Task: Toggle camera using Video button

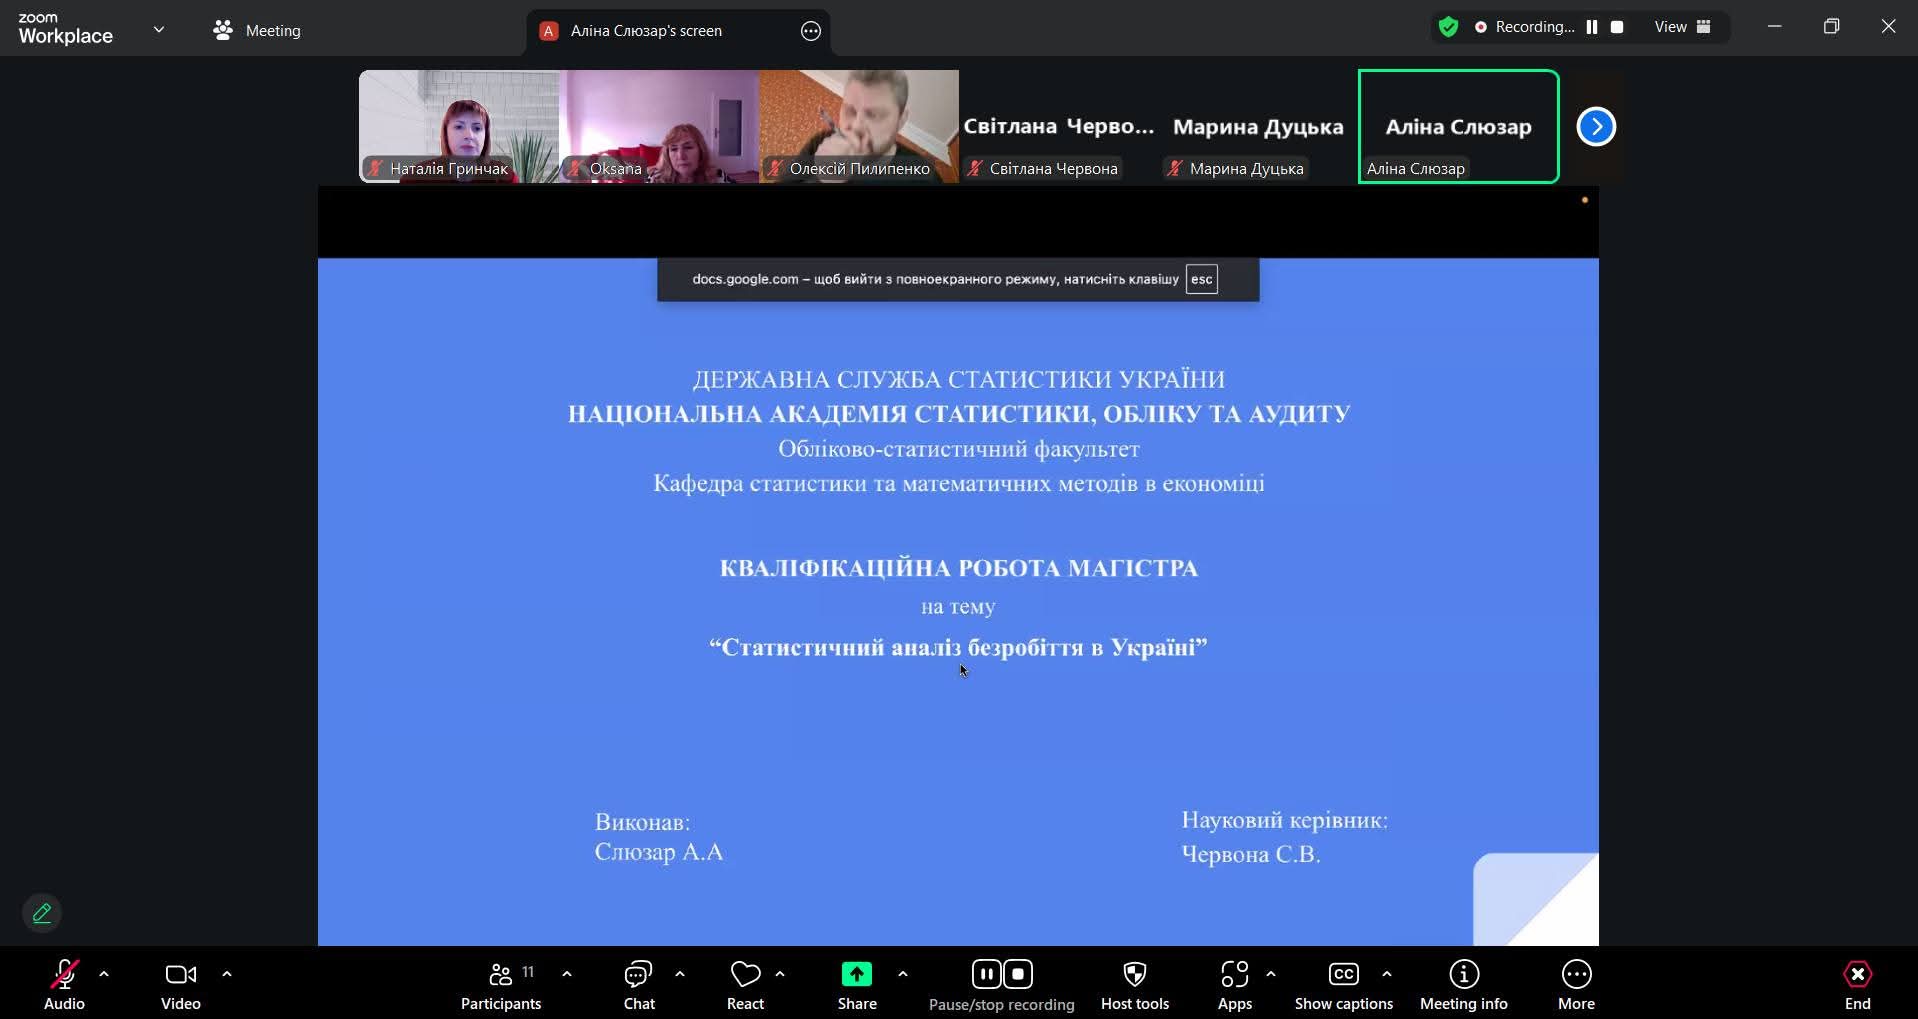Action: coord(181,985)
